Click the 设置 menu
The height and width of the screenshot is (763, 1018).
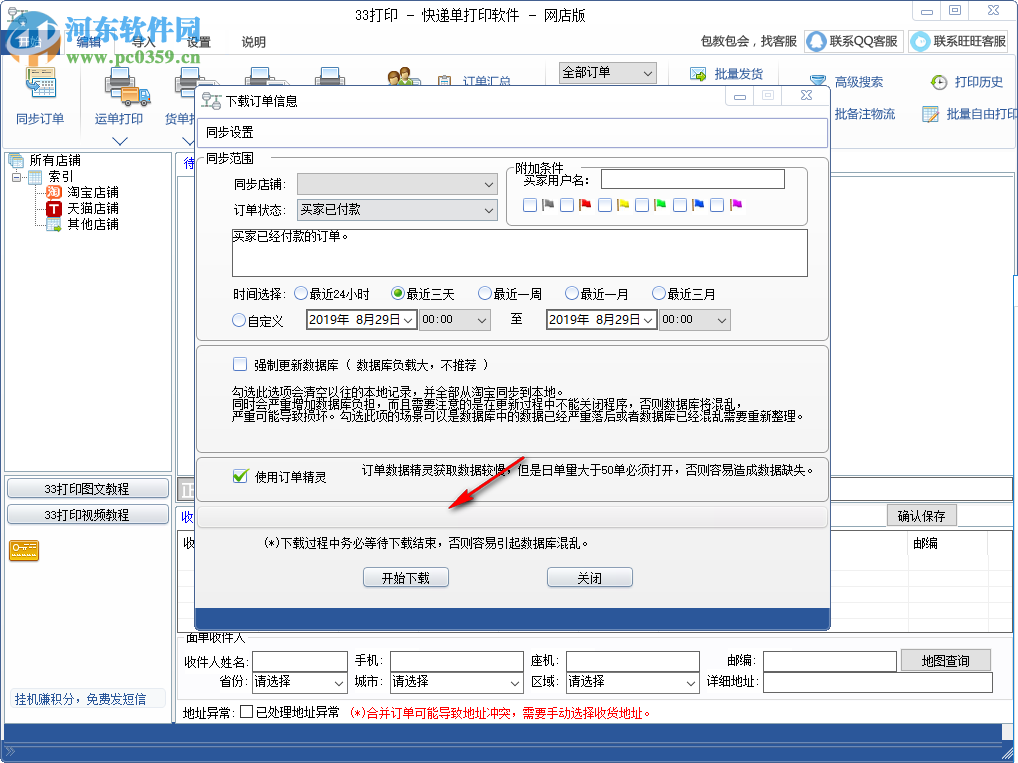coord(196,42)
